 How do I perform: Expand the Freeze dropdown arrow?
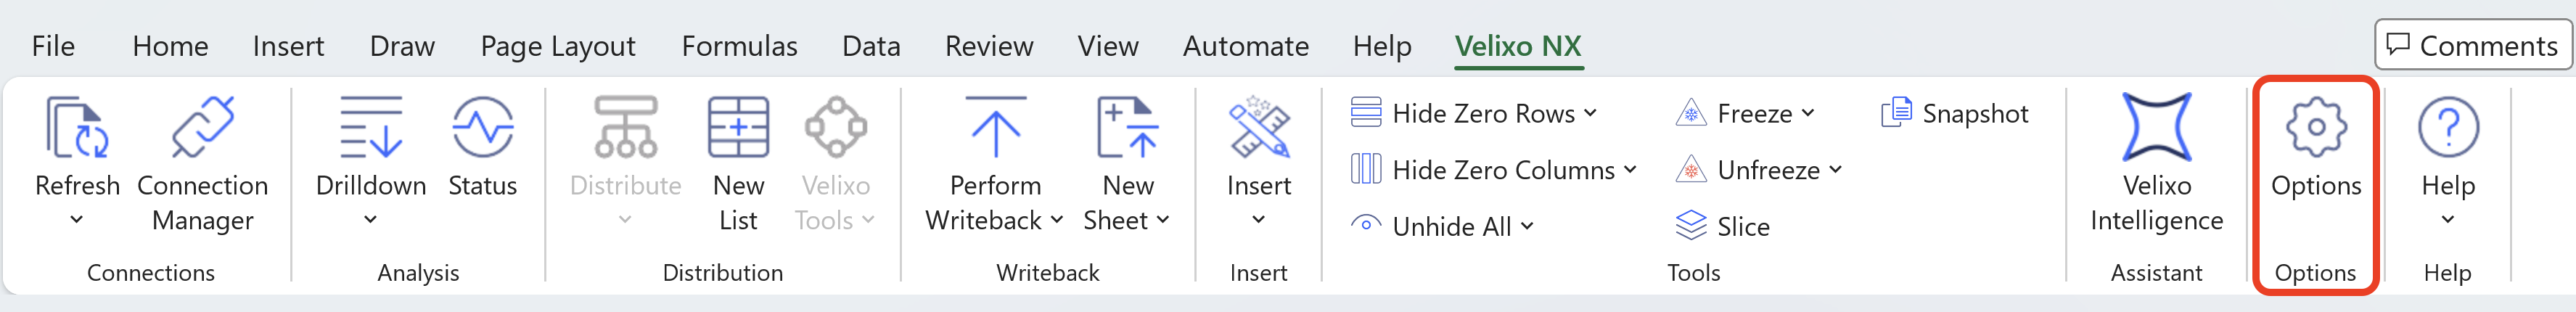pyautogui.click(x=1808, y=113)
